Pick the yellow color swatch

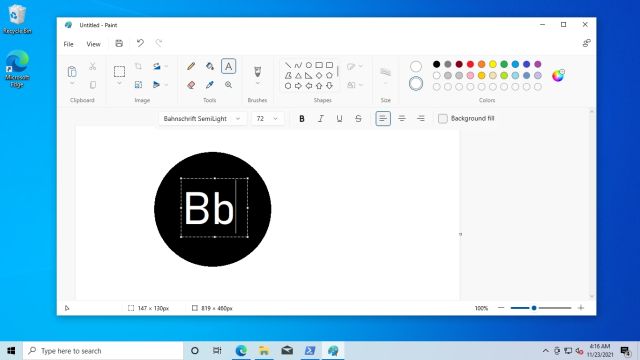[x=493, y=64]
